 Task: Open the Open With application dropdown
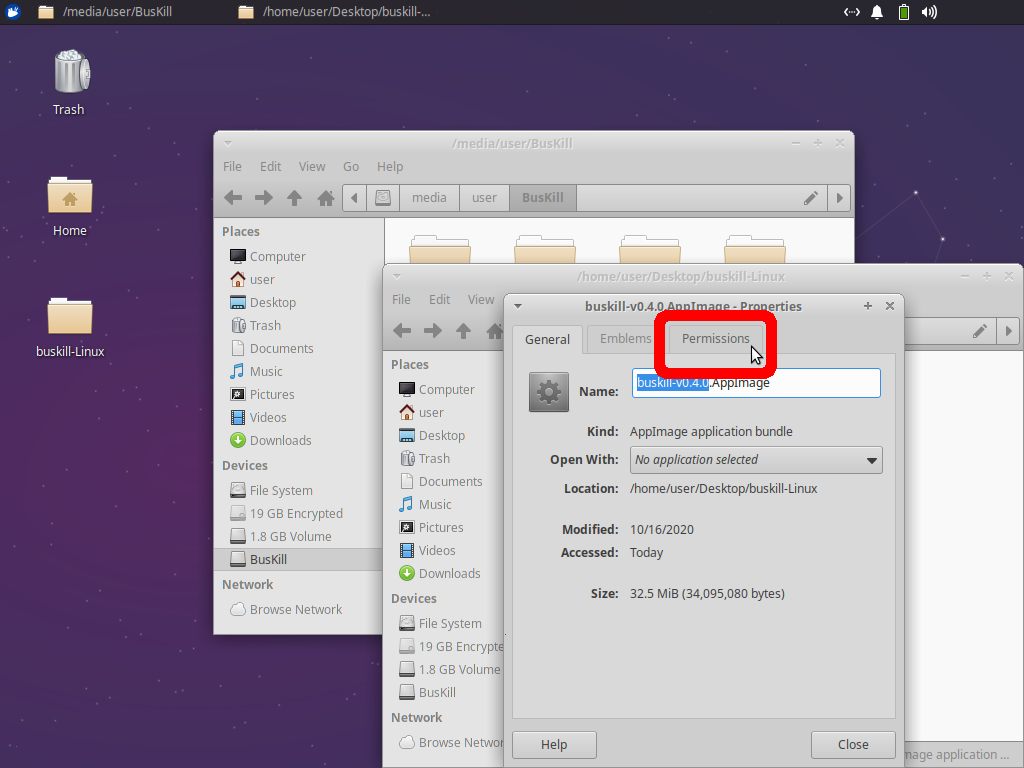click(x=756, y=460)
